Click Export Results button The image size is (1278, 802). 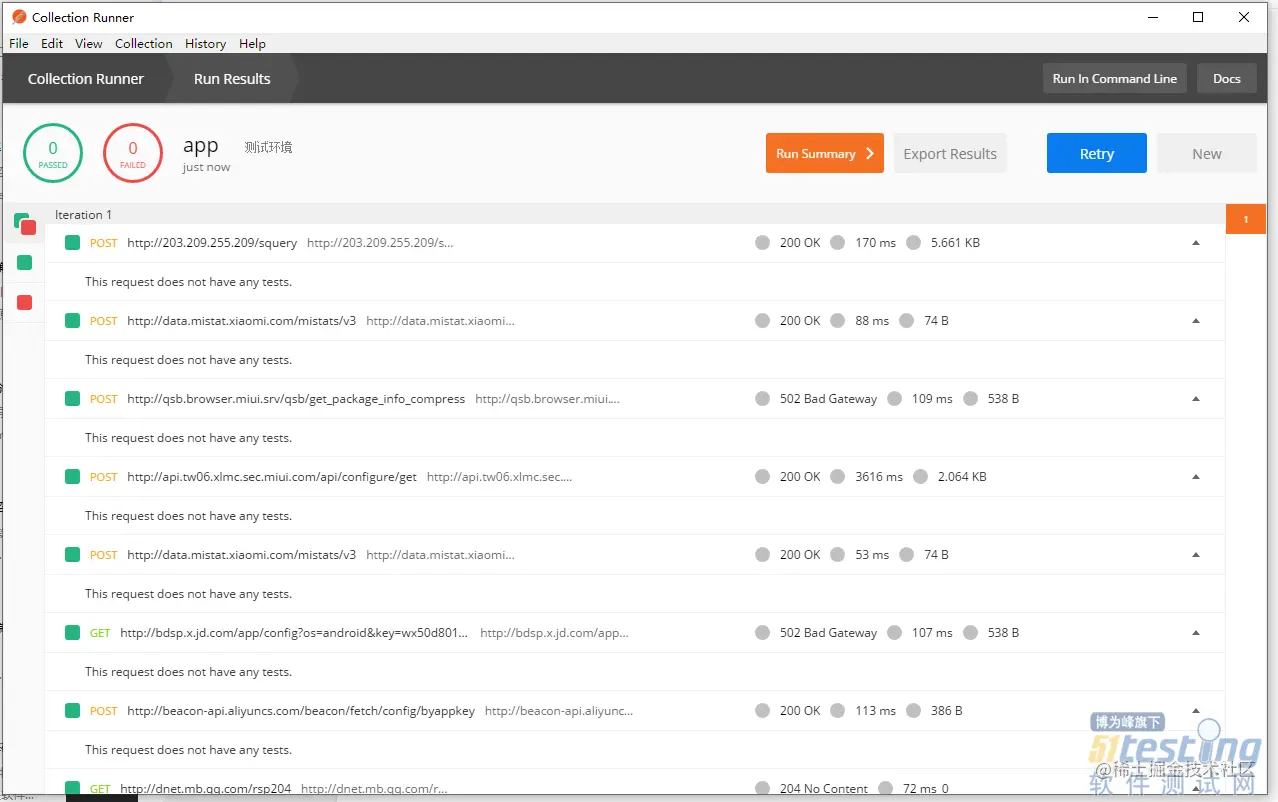(x=950, y=153)
